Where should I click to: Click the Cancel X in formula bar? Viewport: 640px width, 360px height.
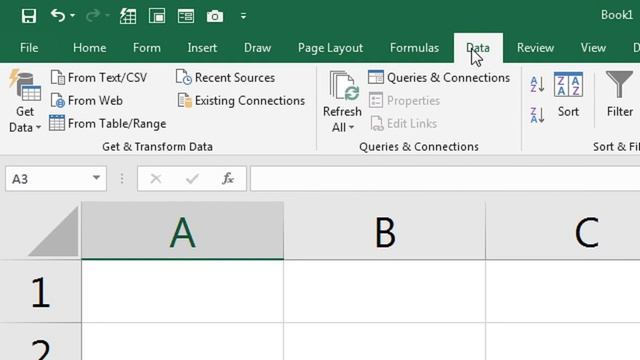click(156, 178)
